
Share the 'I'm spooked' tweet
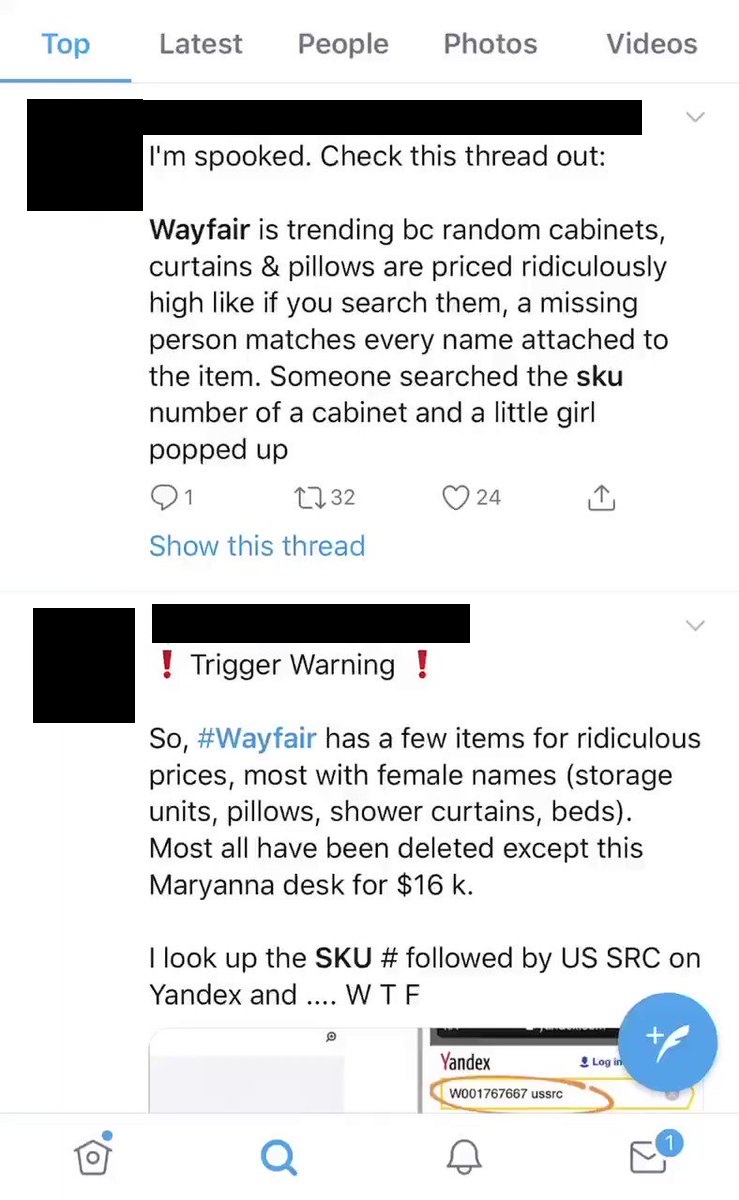tap(600, 497)
